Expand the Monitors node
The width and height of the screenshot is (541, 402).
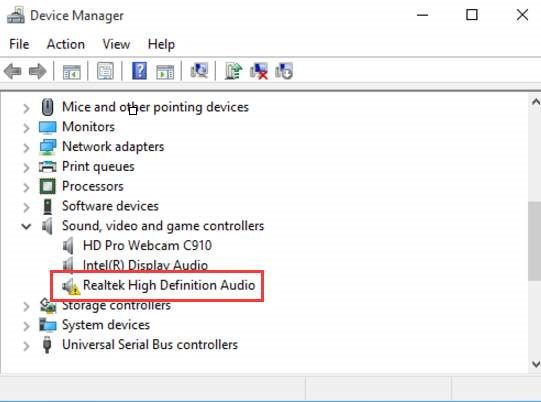coord(26,128)
